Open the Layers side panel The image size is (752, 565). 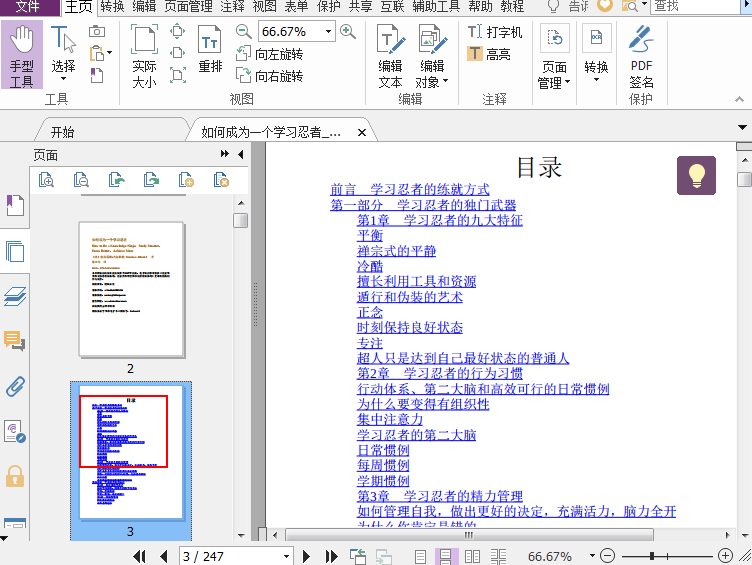tap(15, 296)
